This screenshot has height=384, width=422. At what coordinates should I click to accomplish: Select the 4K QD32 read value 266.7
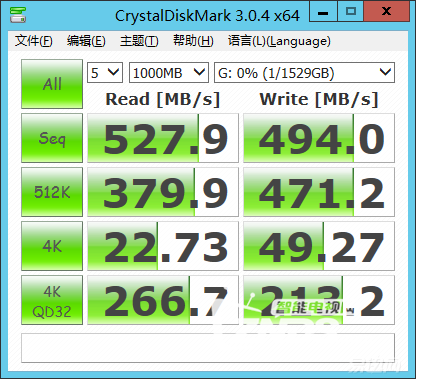point(163,300)
